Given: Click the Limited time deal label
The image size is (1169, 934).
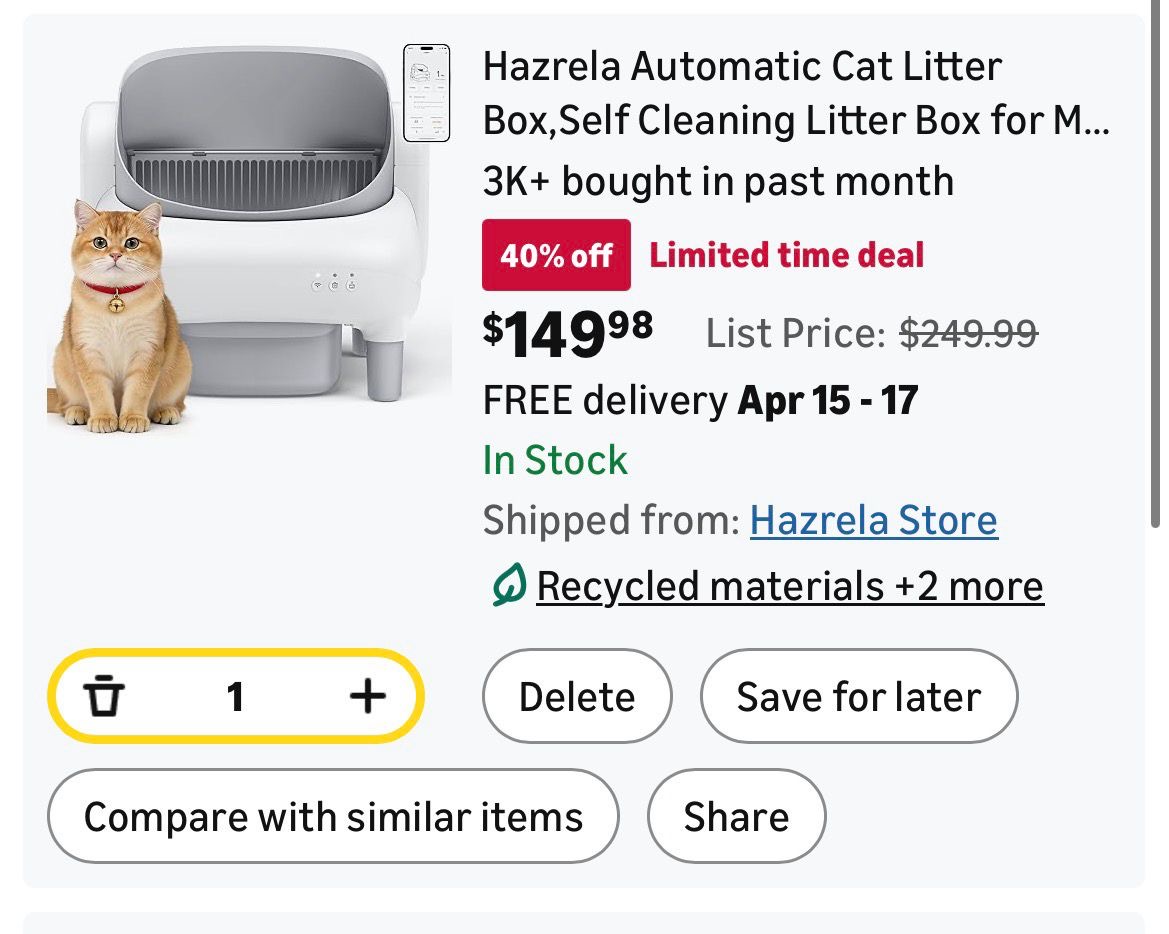Looking at the screenshot, I should pyautogui.click(x=787, y=255).
